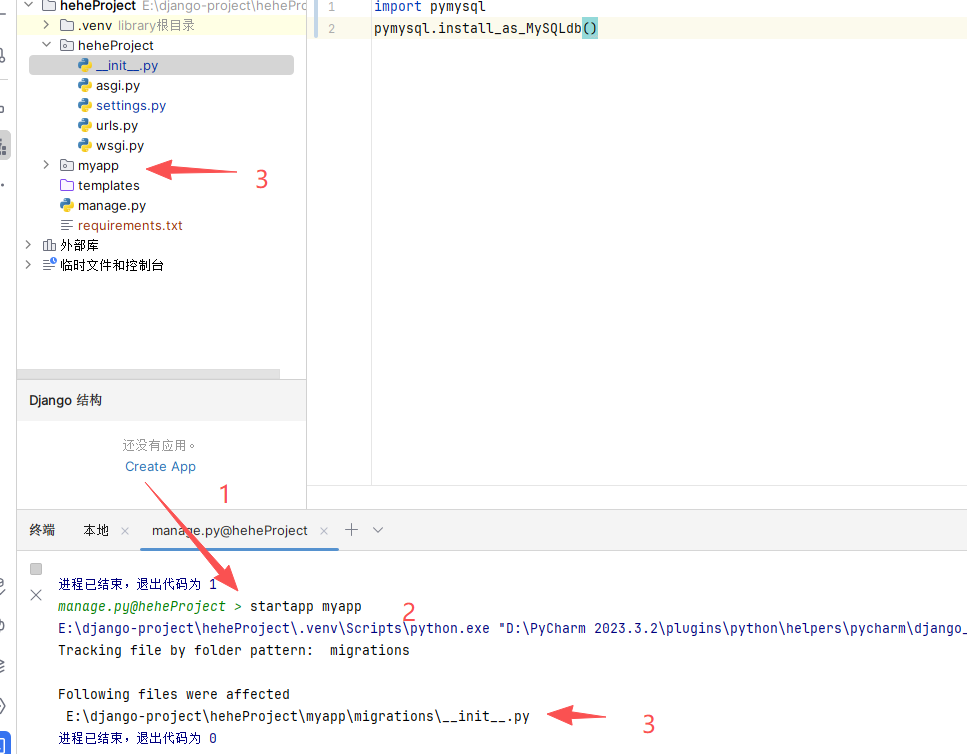Switch to manage.py@heheProject terminal tab
The height and width of the screenshot is (754, 967).
(x=229, y=530)
